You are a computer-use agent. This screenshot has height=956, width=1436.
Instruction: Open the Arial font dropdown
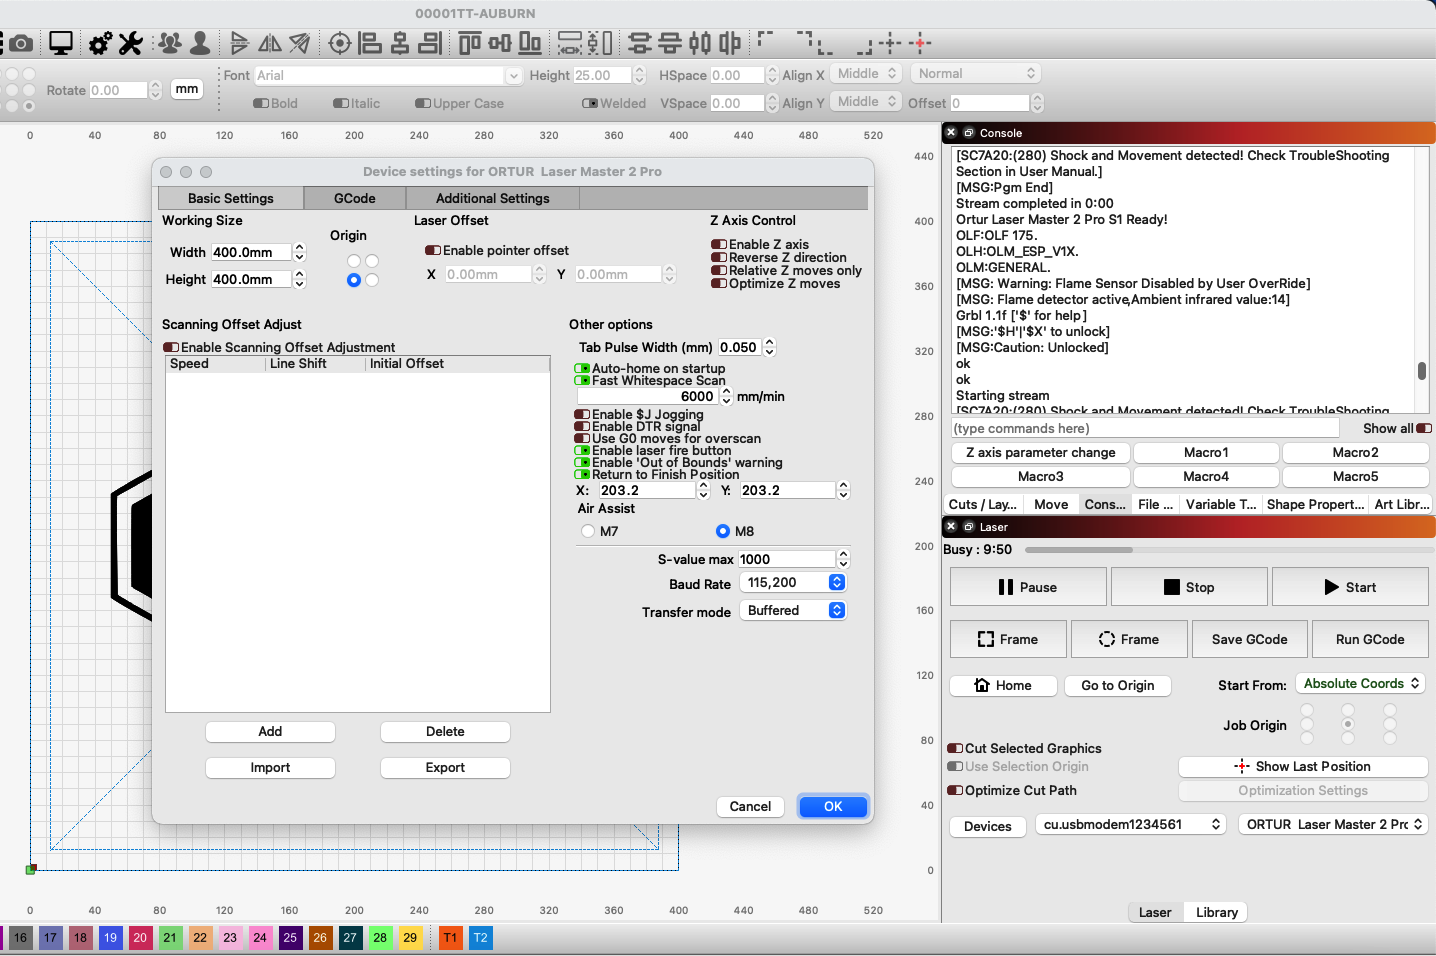coord(388,75)
